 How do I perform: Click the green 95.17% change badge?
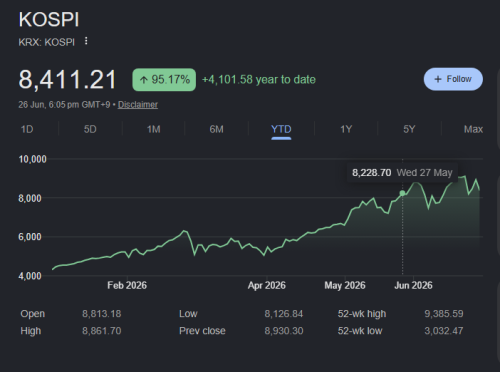click(x=164, y=80)
